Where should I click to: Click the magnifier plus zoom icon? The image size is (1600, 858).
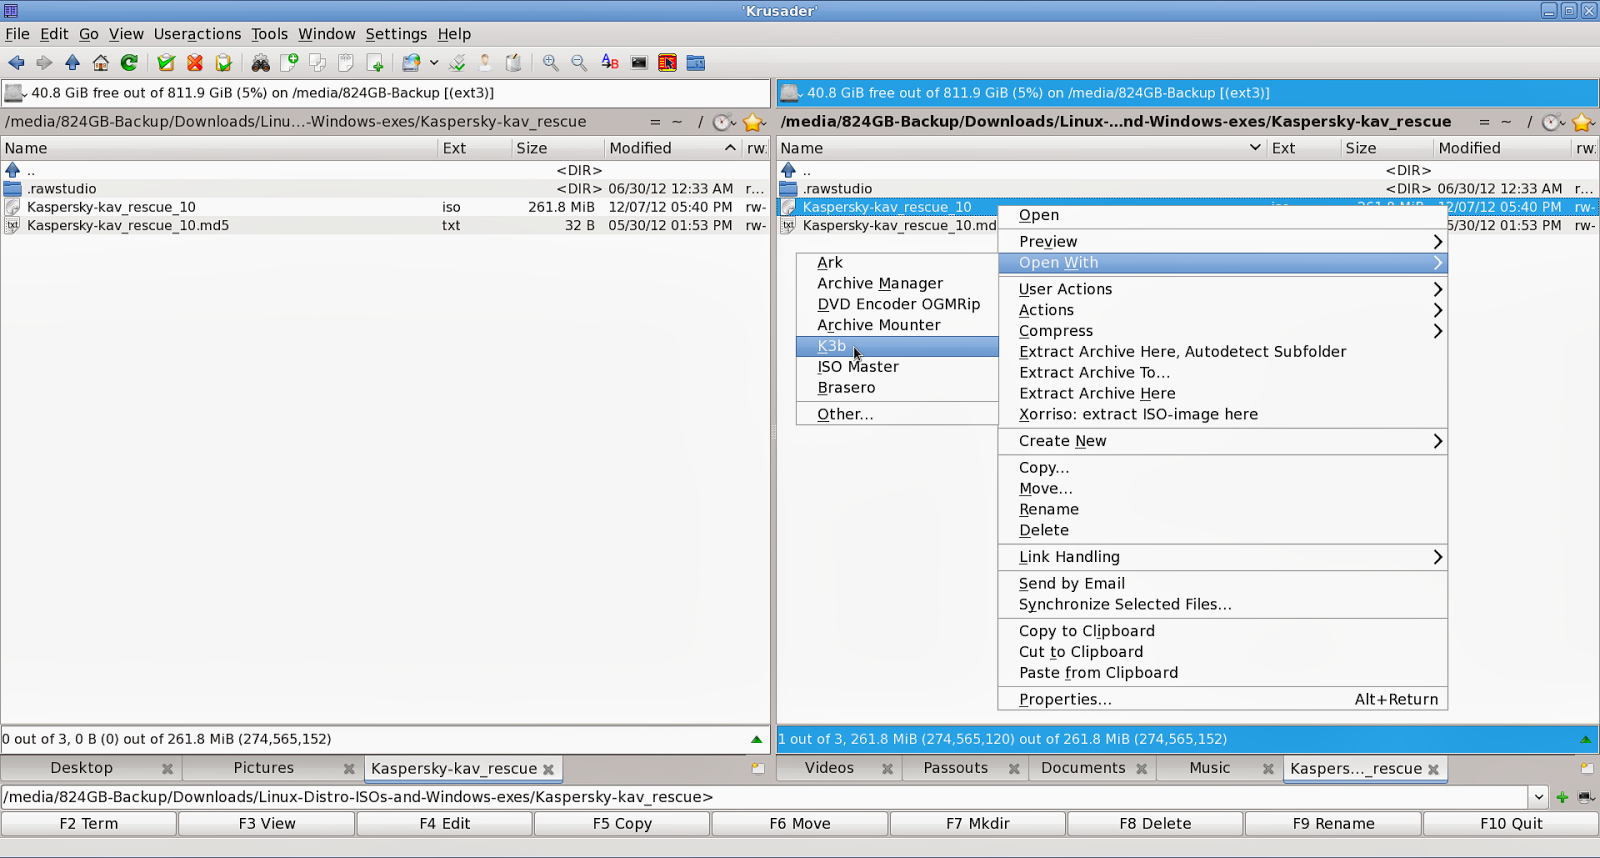[550, 63]
